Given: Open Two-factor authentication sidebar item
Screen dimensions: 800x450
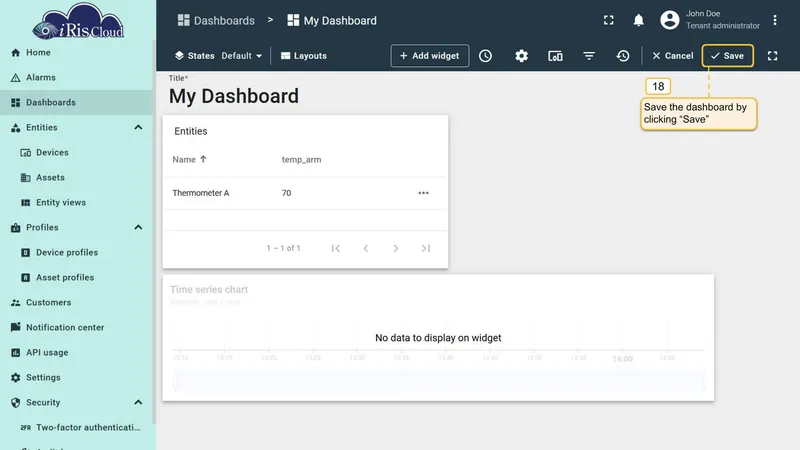Looking at the screenshot, I should click(77, 428).
